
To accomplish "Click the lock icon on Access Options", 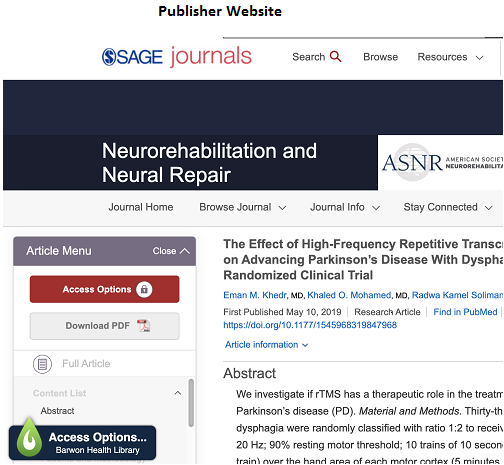I will [x=144, y=289].
